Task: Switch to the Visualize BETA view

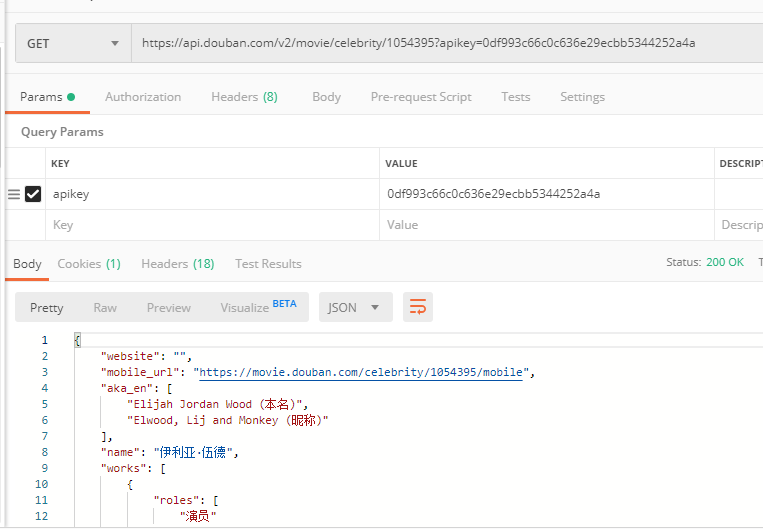Action: 258,307
